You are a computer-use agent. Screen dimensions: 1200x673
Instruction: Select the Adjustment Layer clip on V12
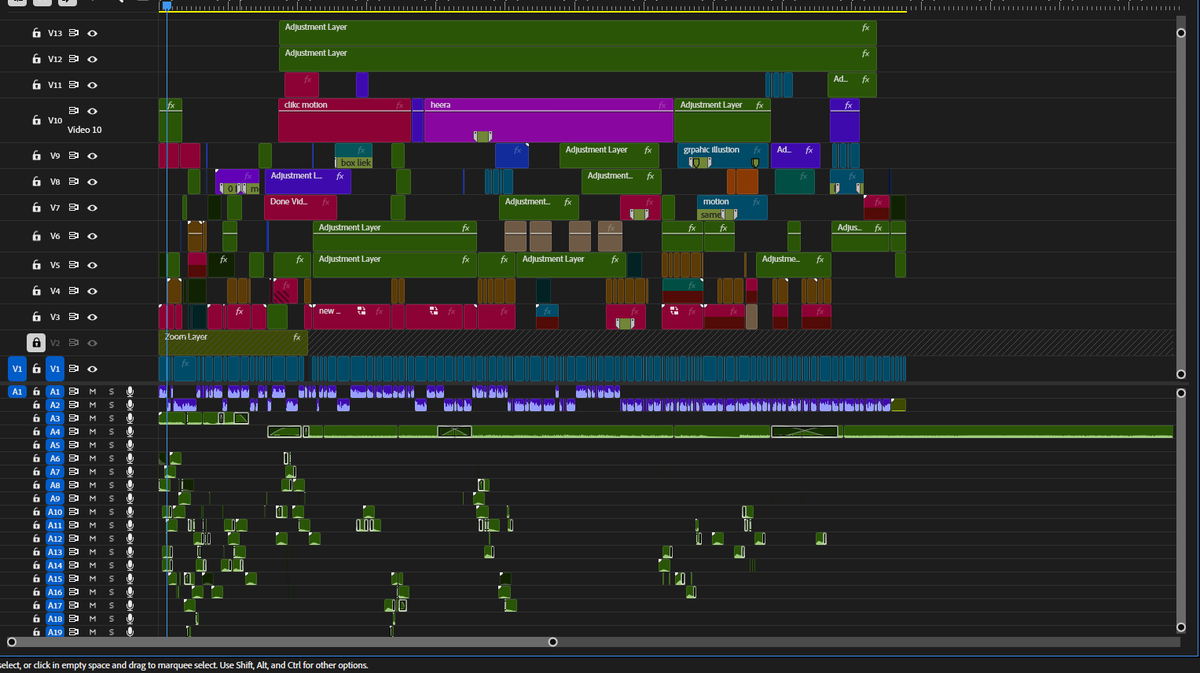coord(577,59)
